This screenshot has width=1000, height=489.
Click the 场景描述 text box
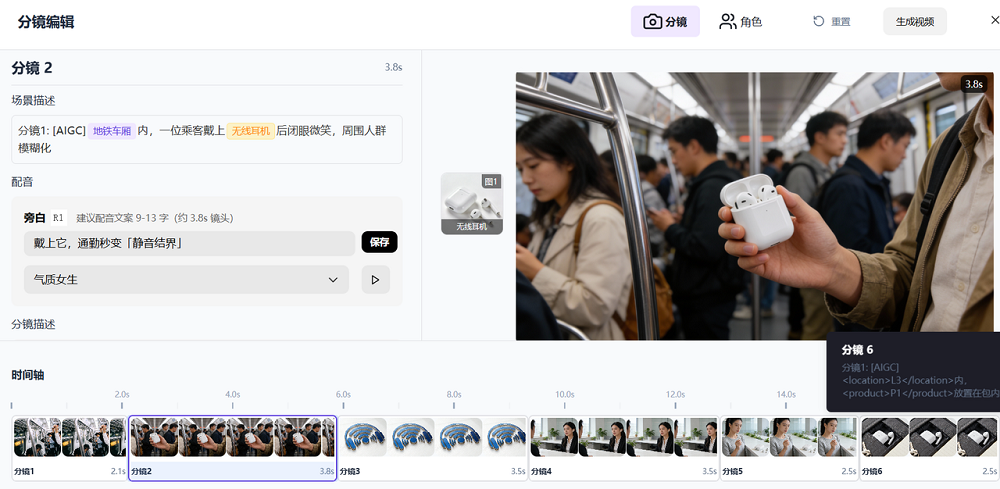tap(206, 139)
